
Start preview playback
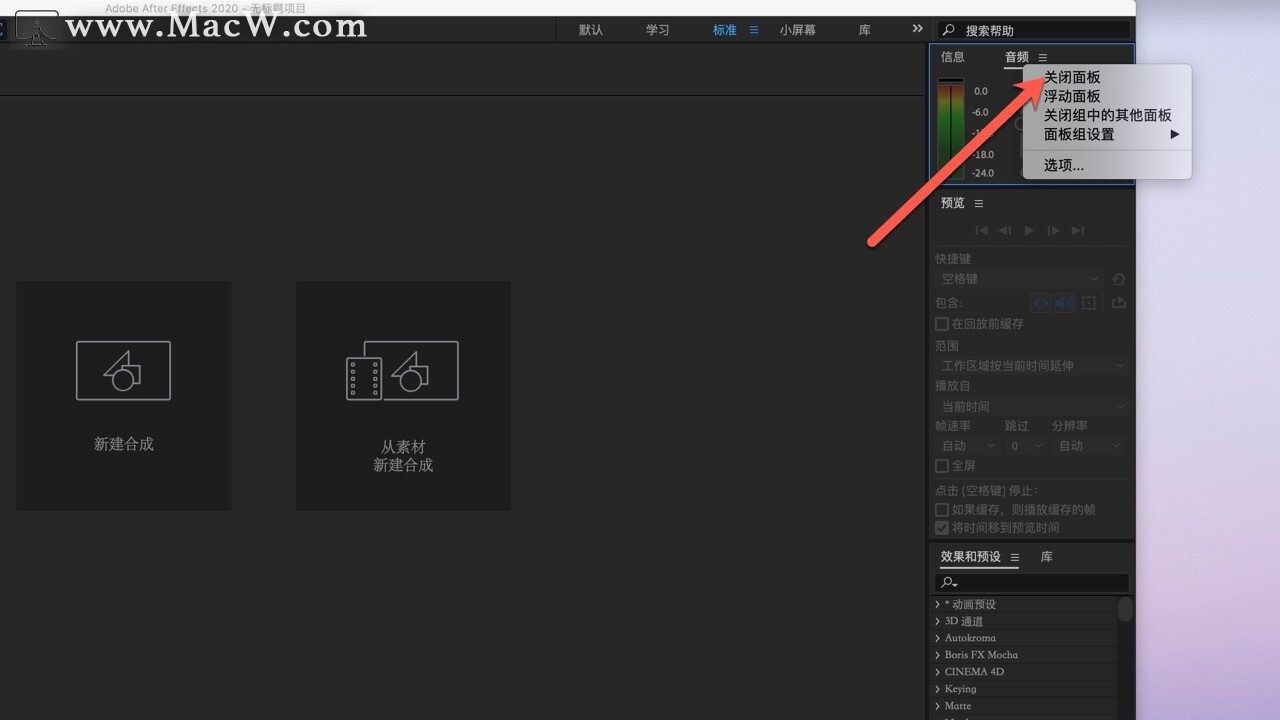[x=1029, y=230]
